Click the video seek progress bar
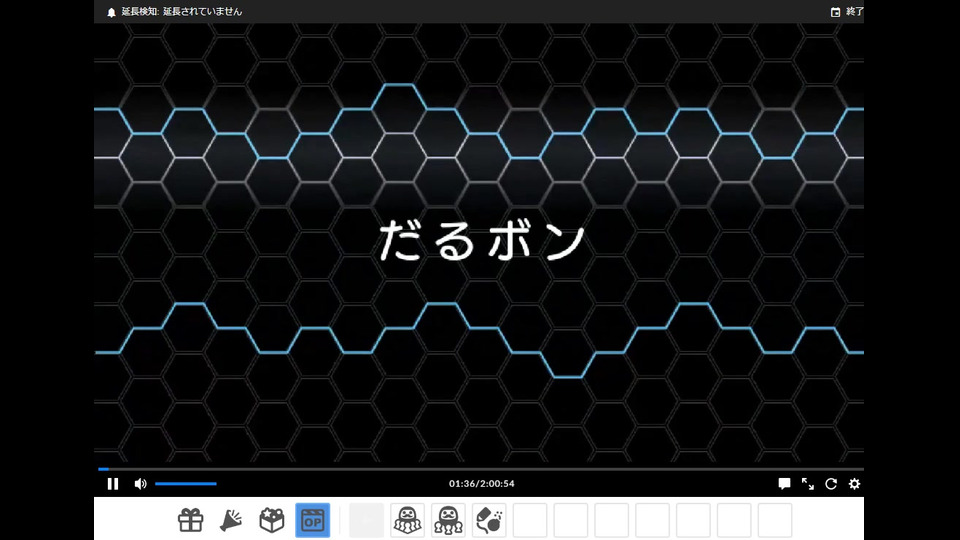Image resolution: width=960 pixels, height=540 pixels. 481,469
